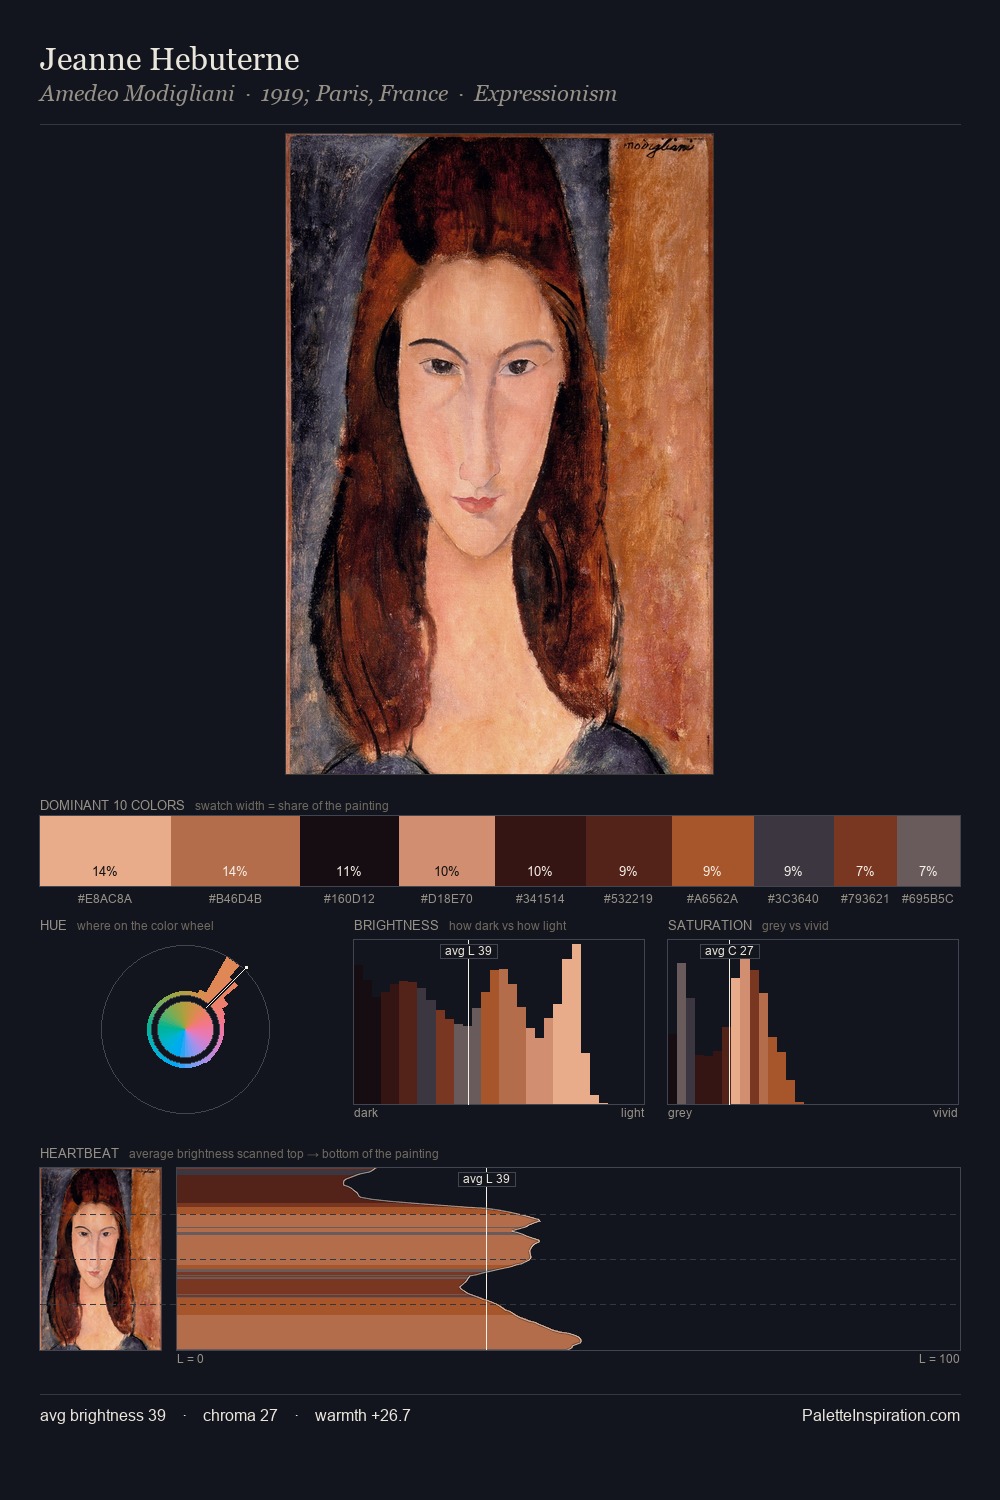Click the '1919; Paris, France' text

(x=354, y=94)
